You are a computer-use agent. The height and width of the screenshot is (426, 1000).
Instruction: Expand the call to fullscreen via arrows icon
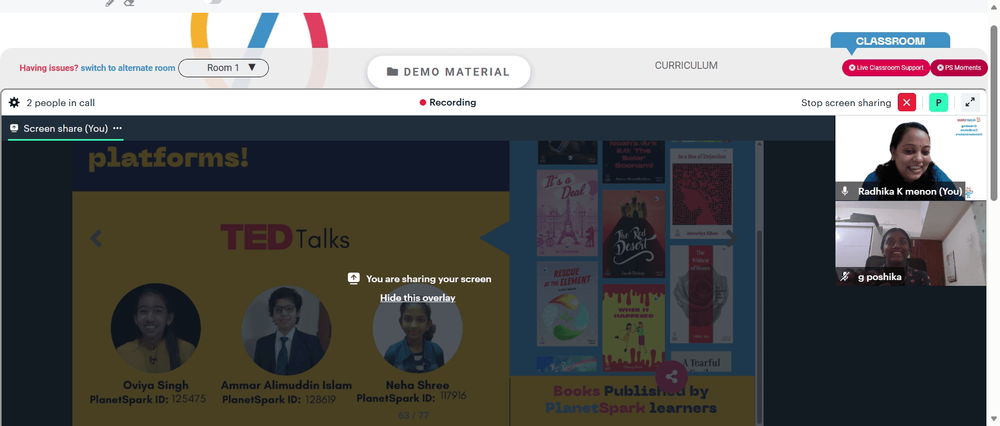tap(970, 103)
